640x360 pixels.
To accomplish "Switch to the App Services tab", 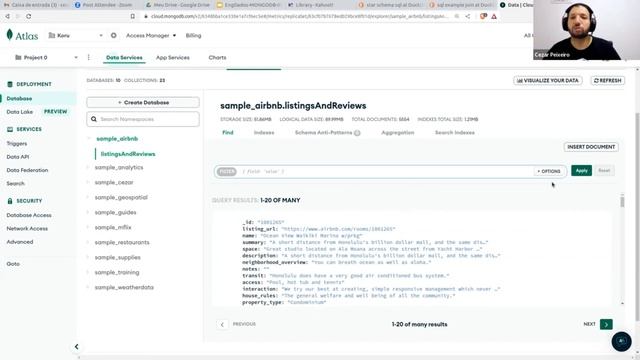I will [173, 58].
